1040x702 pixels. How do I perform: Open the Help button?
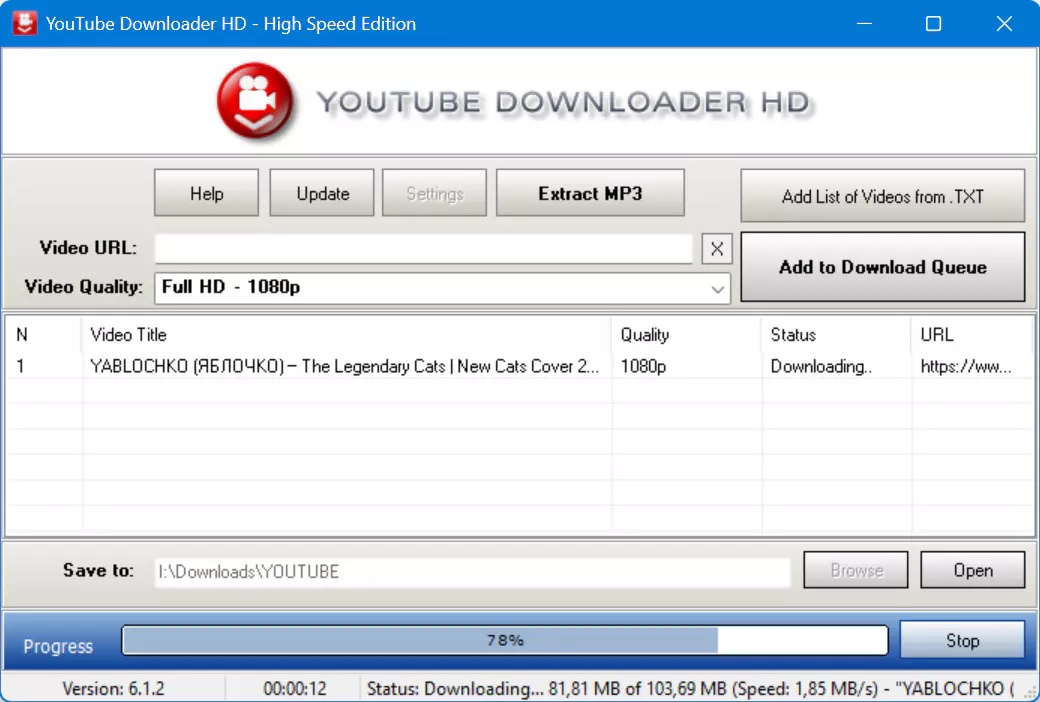pos(206,193)
